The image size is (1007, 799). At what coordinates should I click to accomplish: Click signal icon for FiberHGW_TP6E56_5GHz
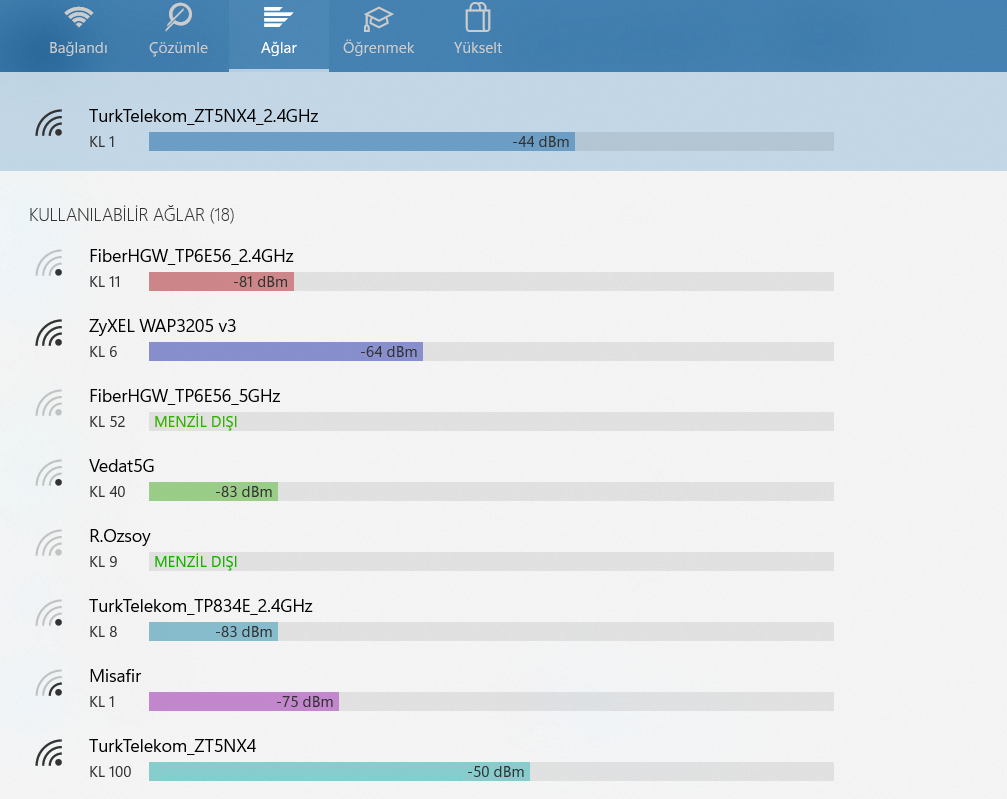tap(49, 403)
